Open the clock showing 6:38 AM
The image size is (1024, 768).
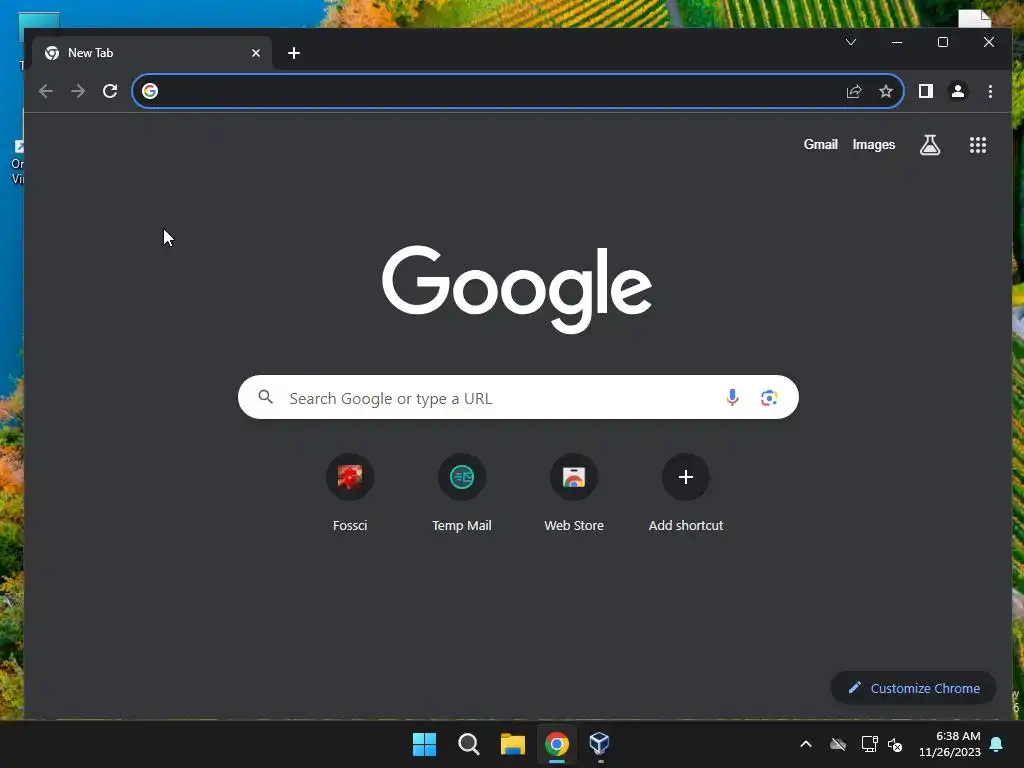click(950, 744)
